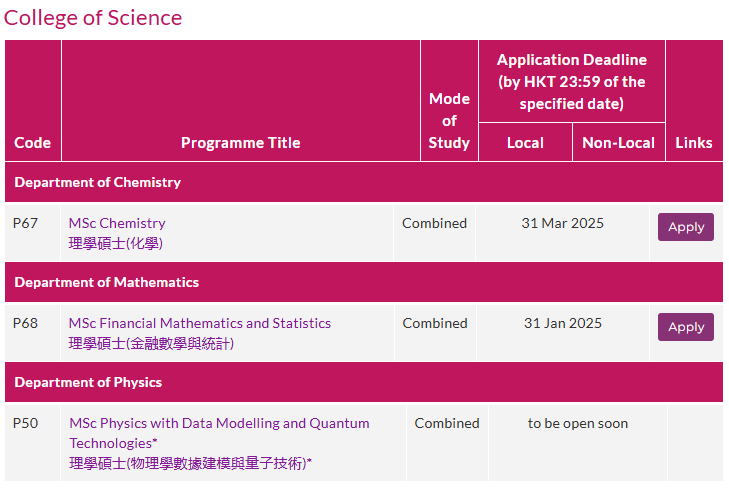Click Apply for P68 Financial Mathematics
The image size is (729, 490).
click(686, 327)
